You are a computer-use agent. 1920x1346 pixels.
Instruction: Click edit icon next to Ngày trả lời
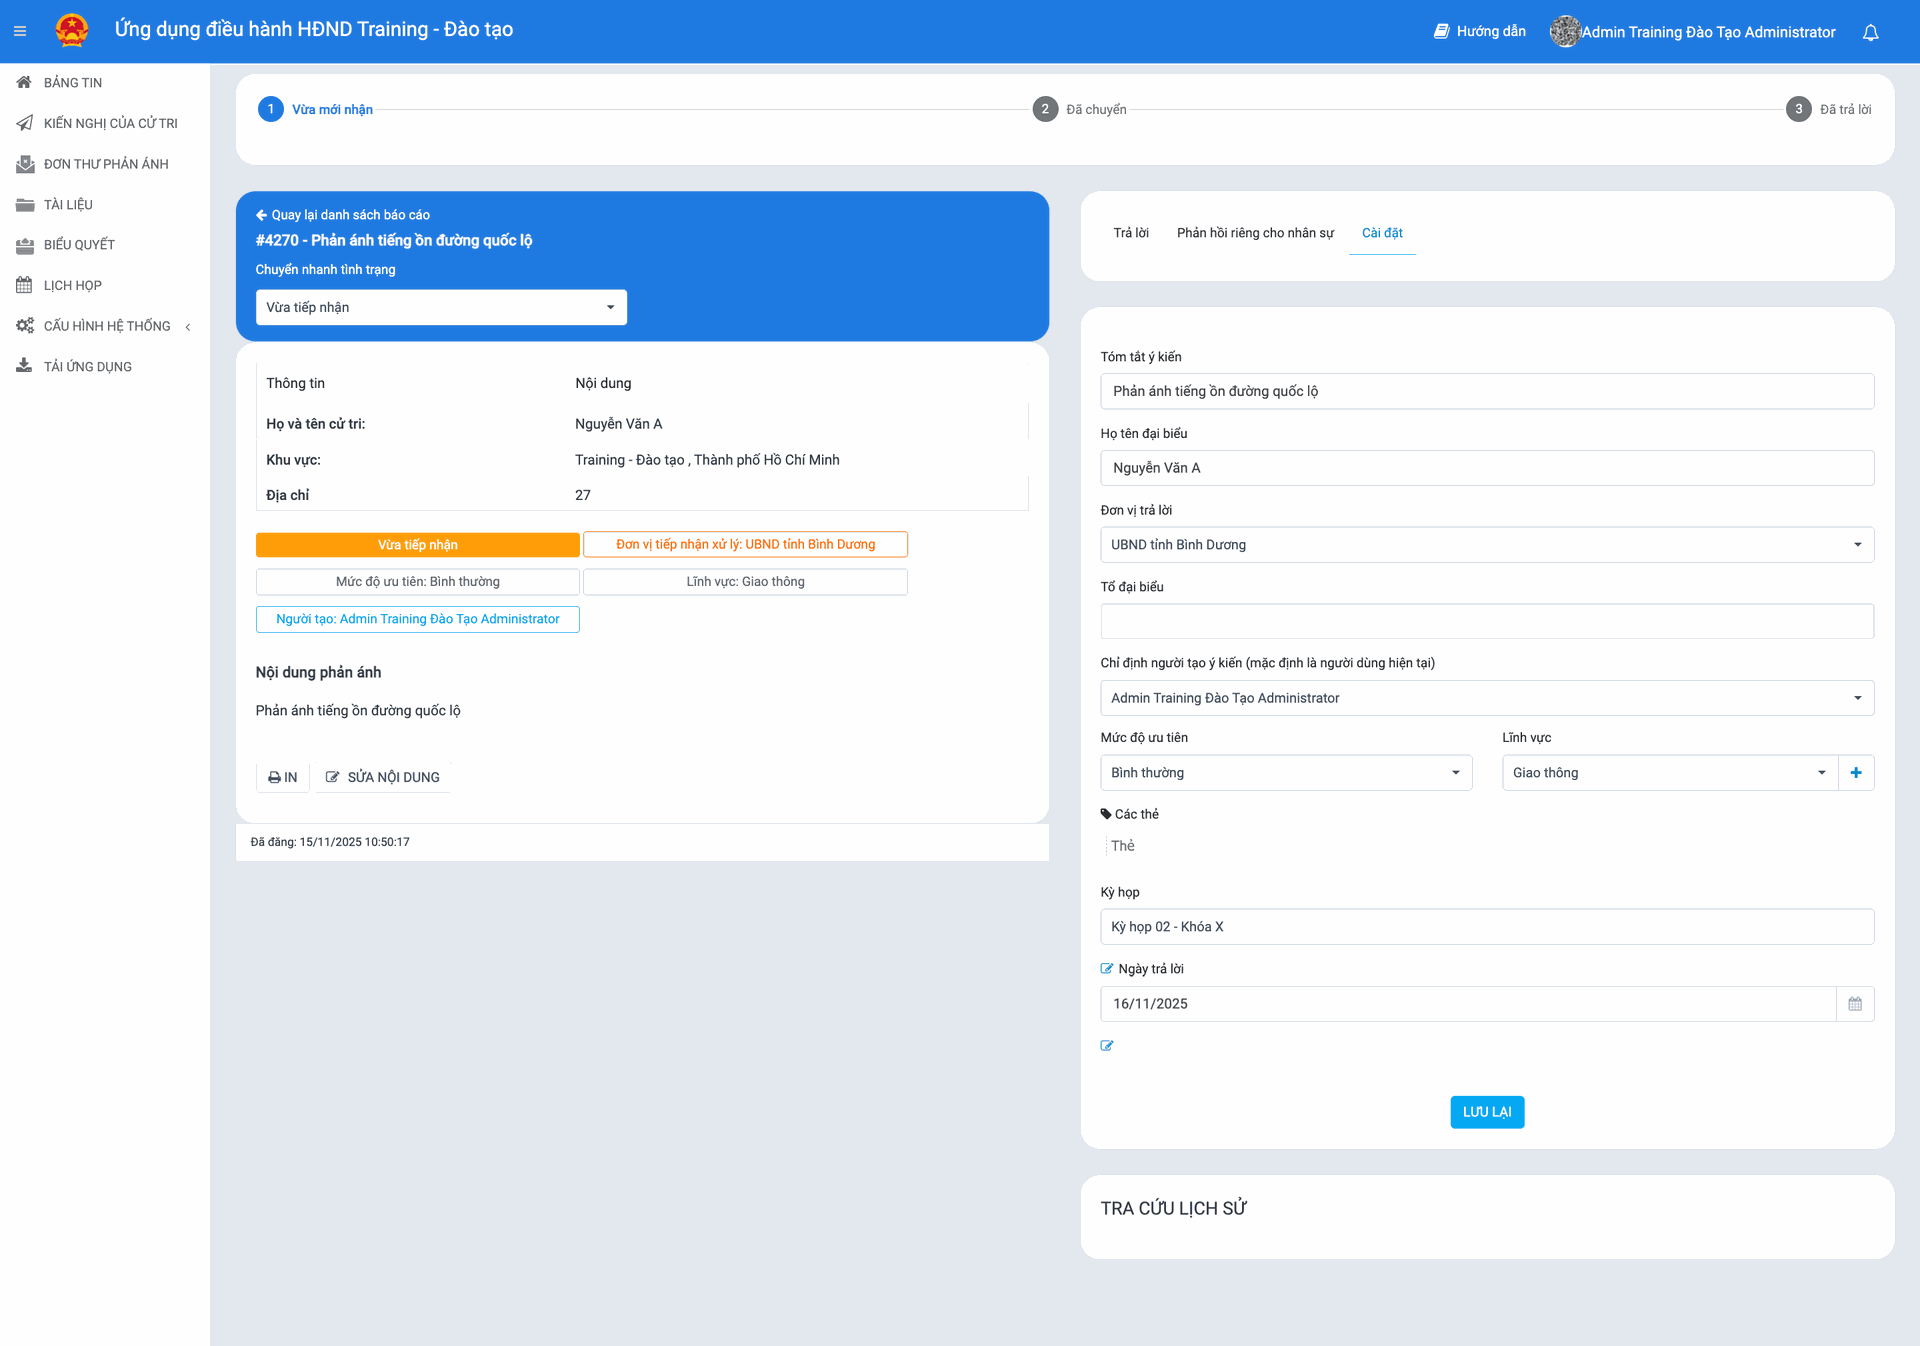tap(1107, 969)
